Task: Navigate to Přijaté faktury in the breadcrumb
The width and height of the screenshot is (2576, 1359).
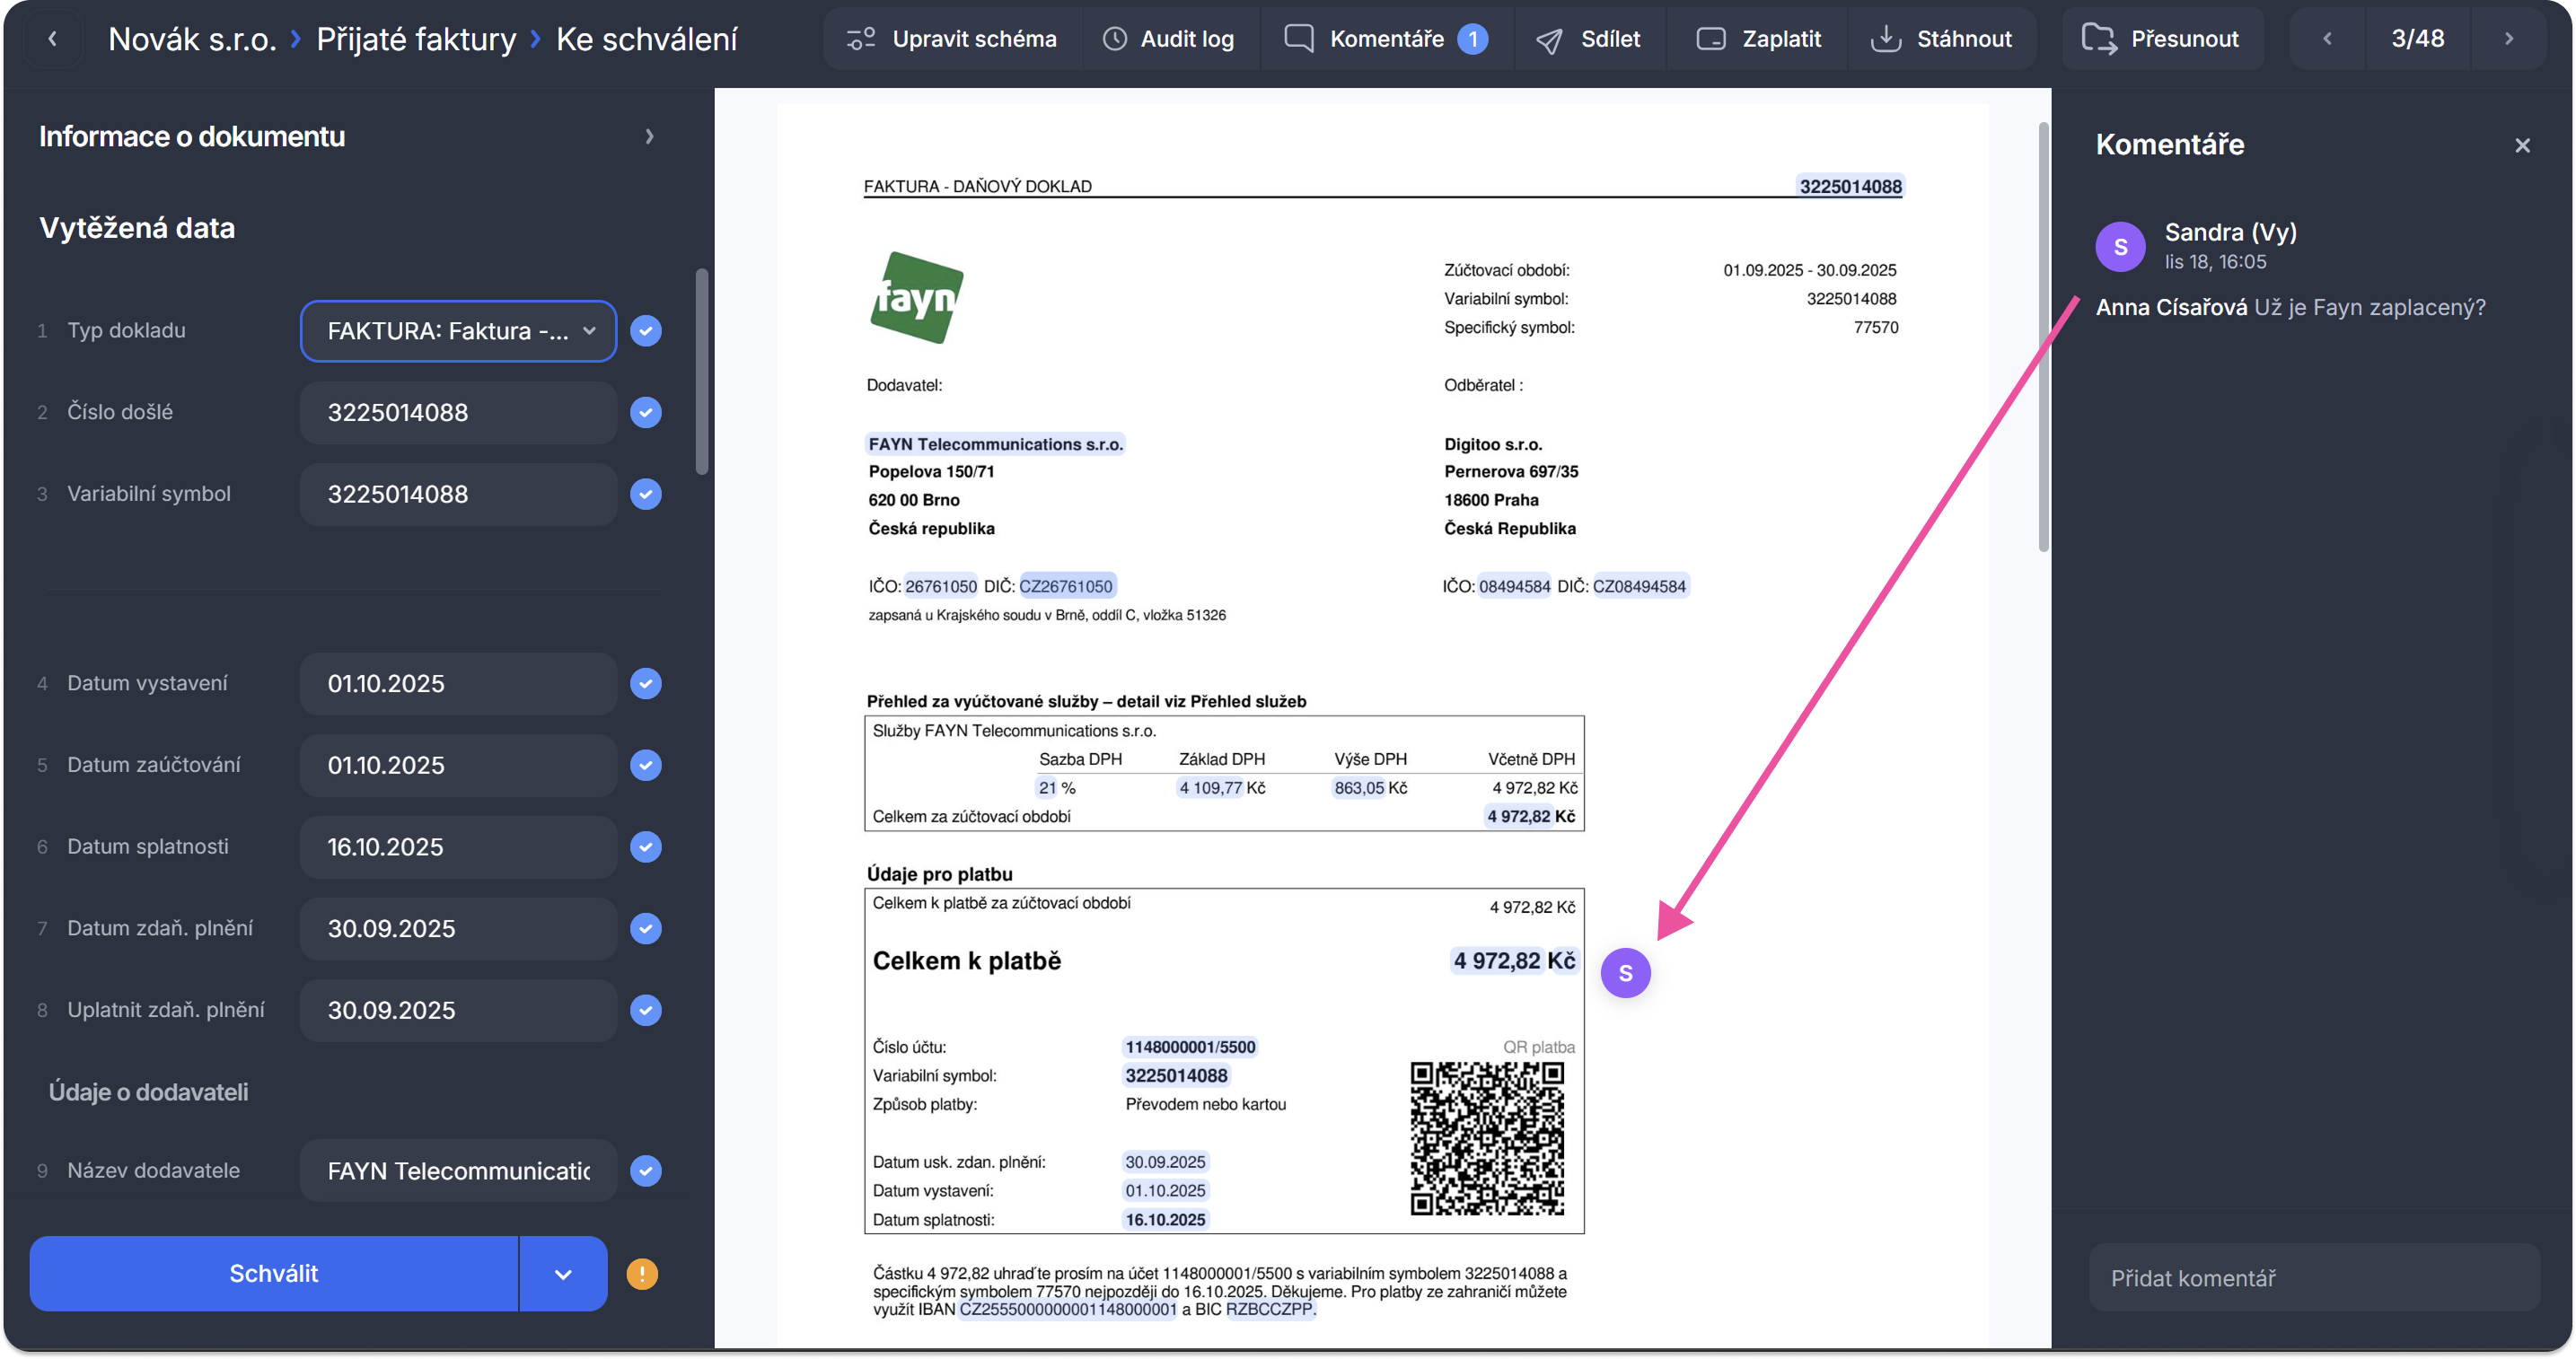Action: [416, 39]
